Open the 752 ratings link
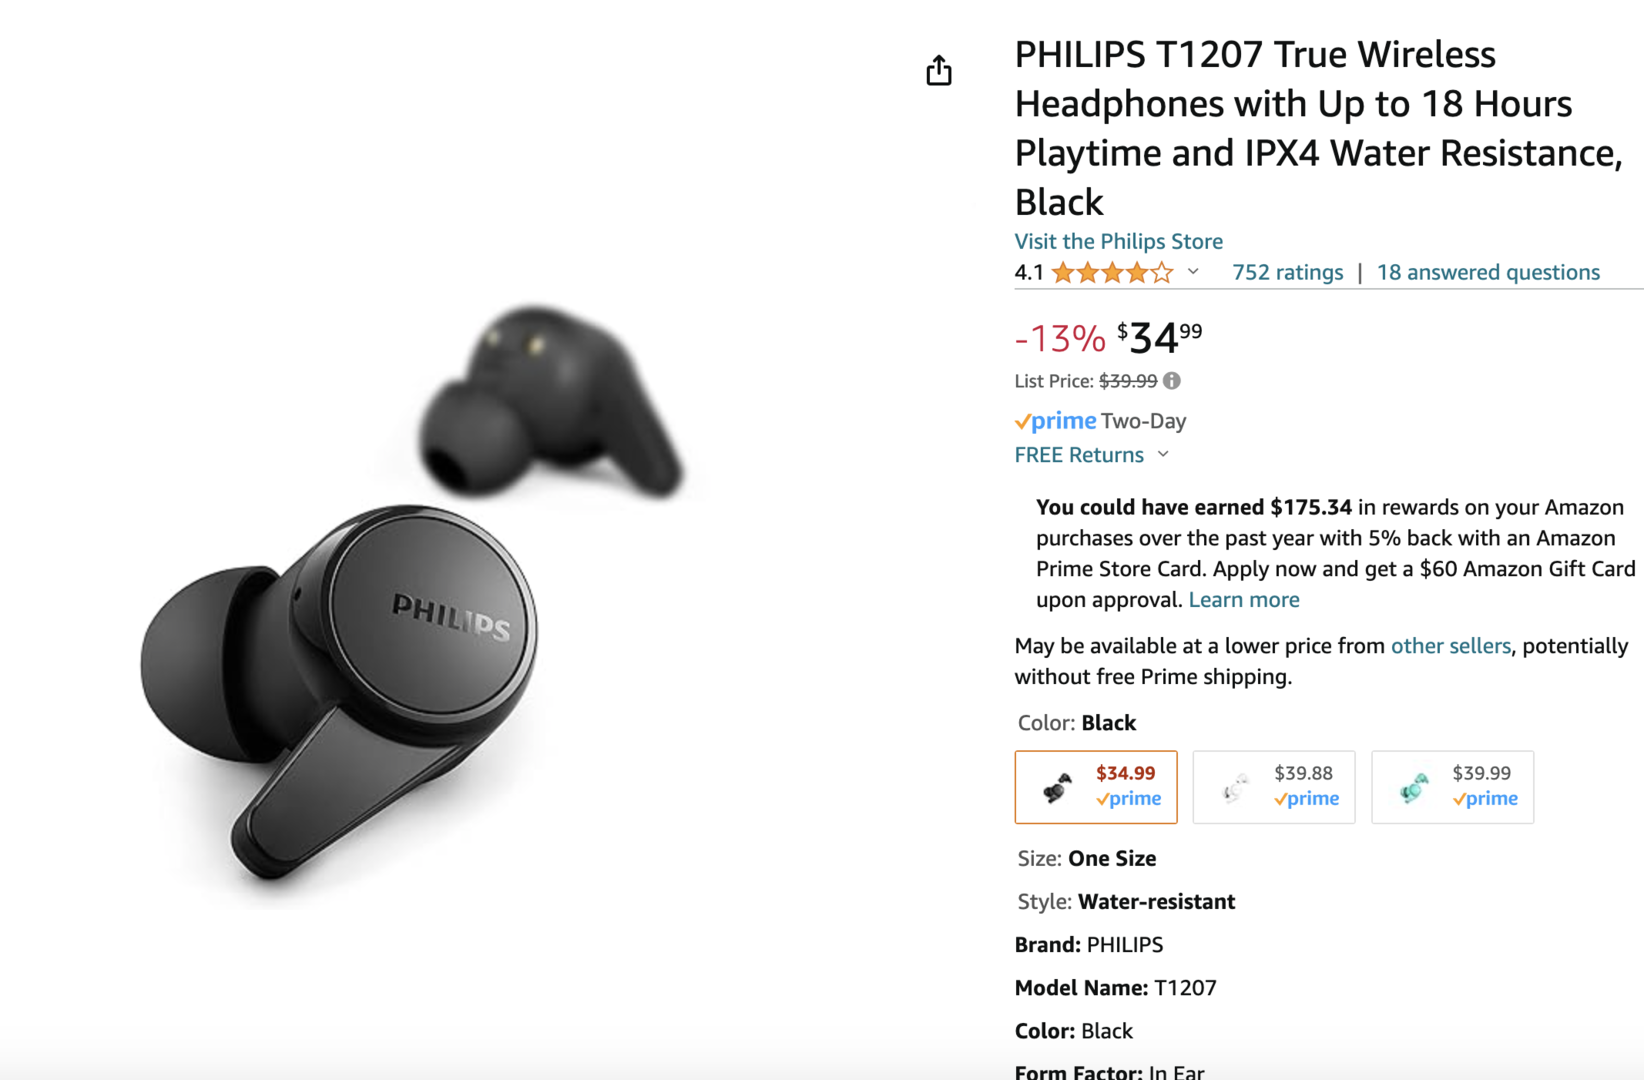 pos(1287,272)
